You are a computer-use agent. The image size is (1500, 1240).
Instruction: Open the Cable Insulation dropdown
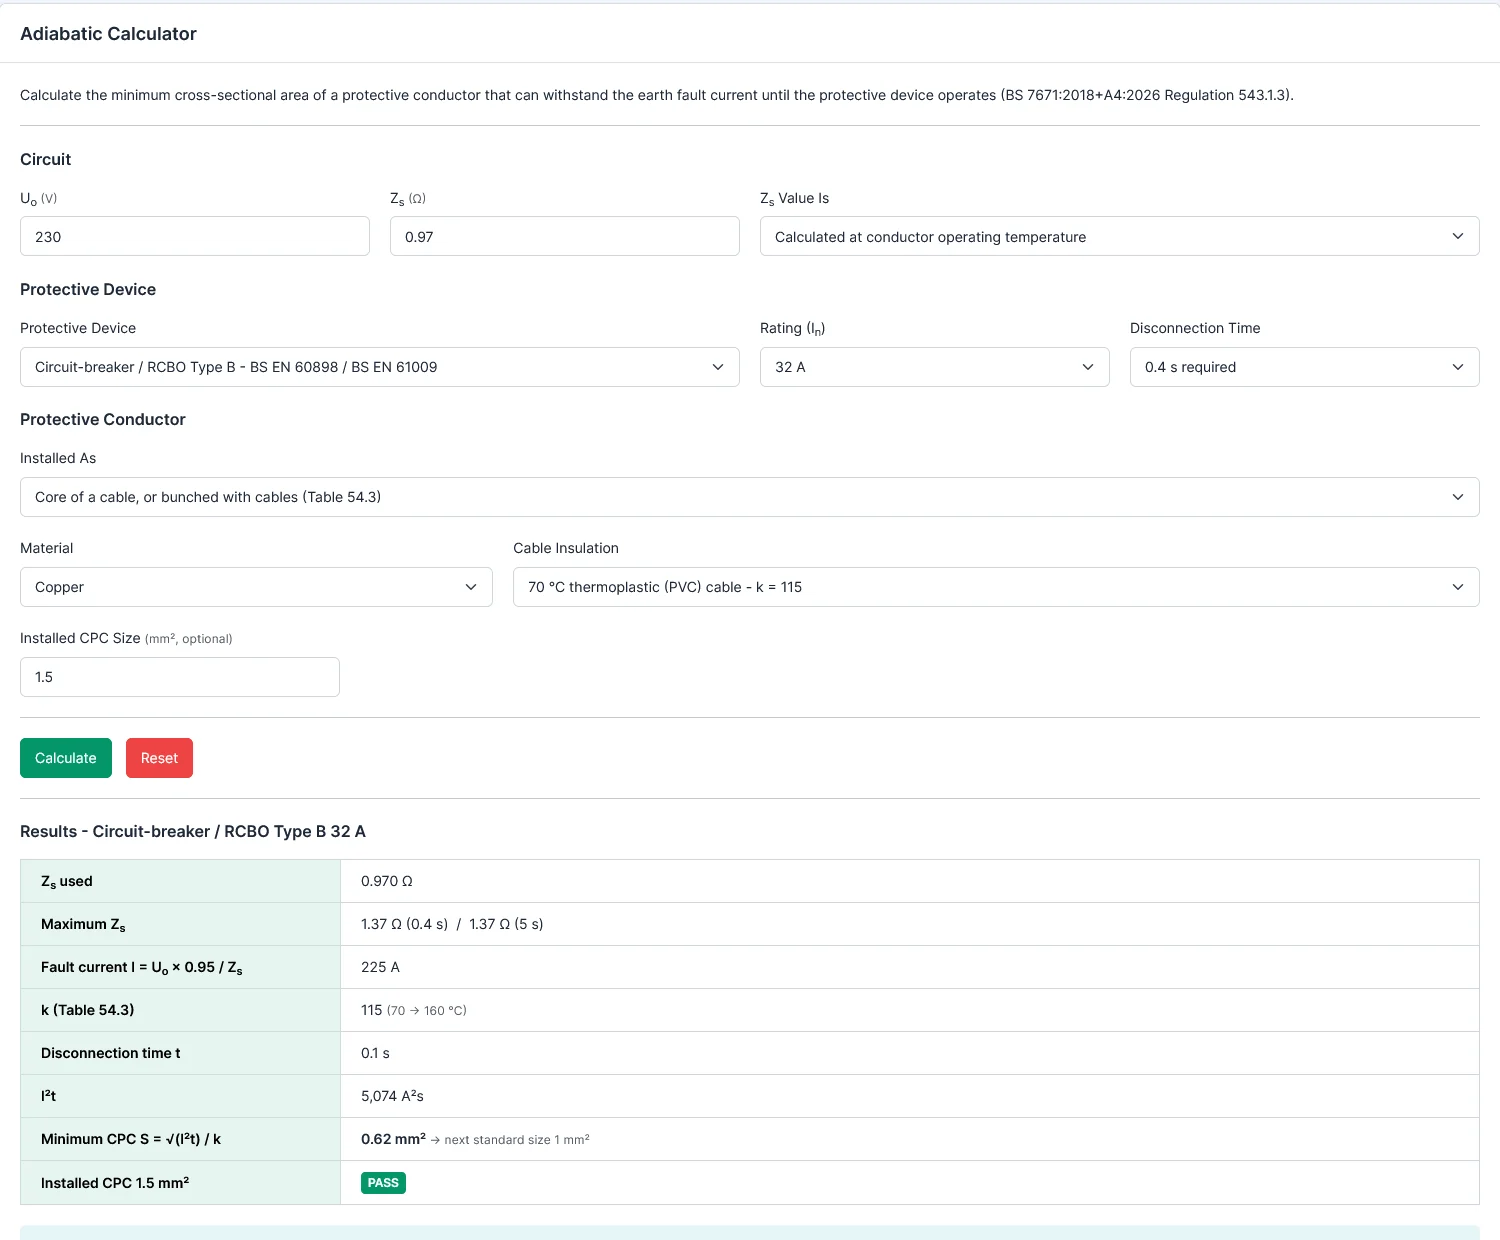pyautogui.click(x=996, y=587)
